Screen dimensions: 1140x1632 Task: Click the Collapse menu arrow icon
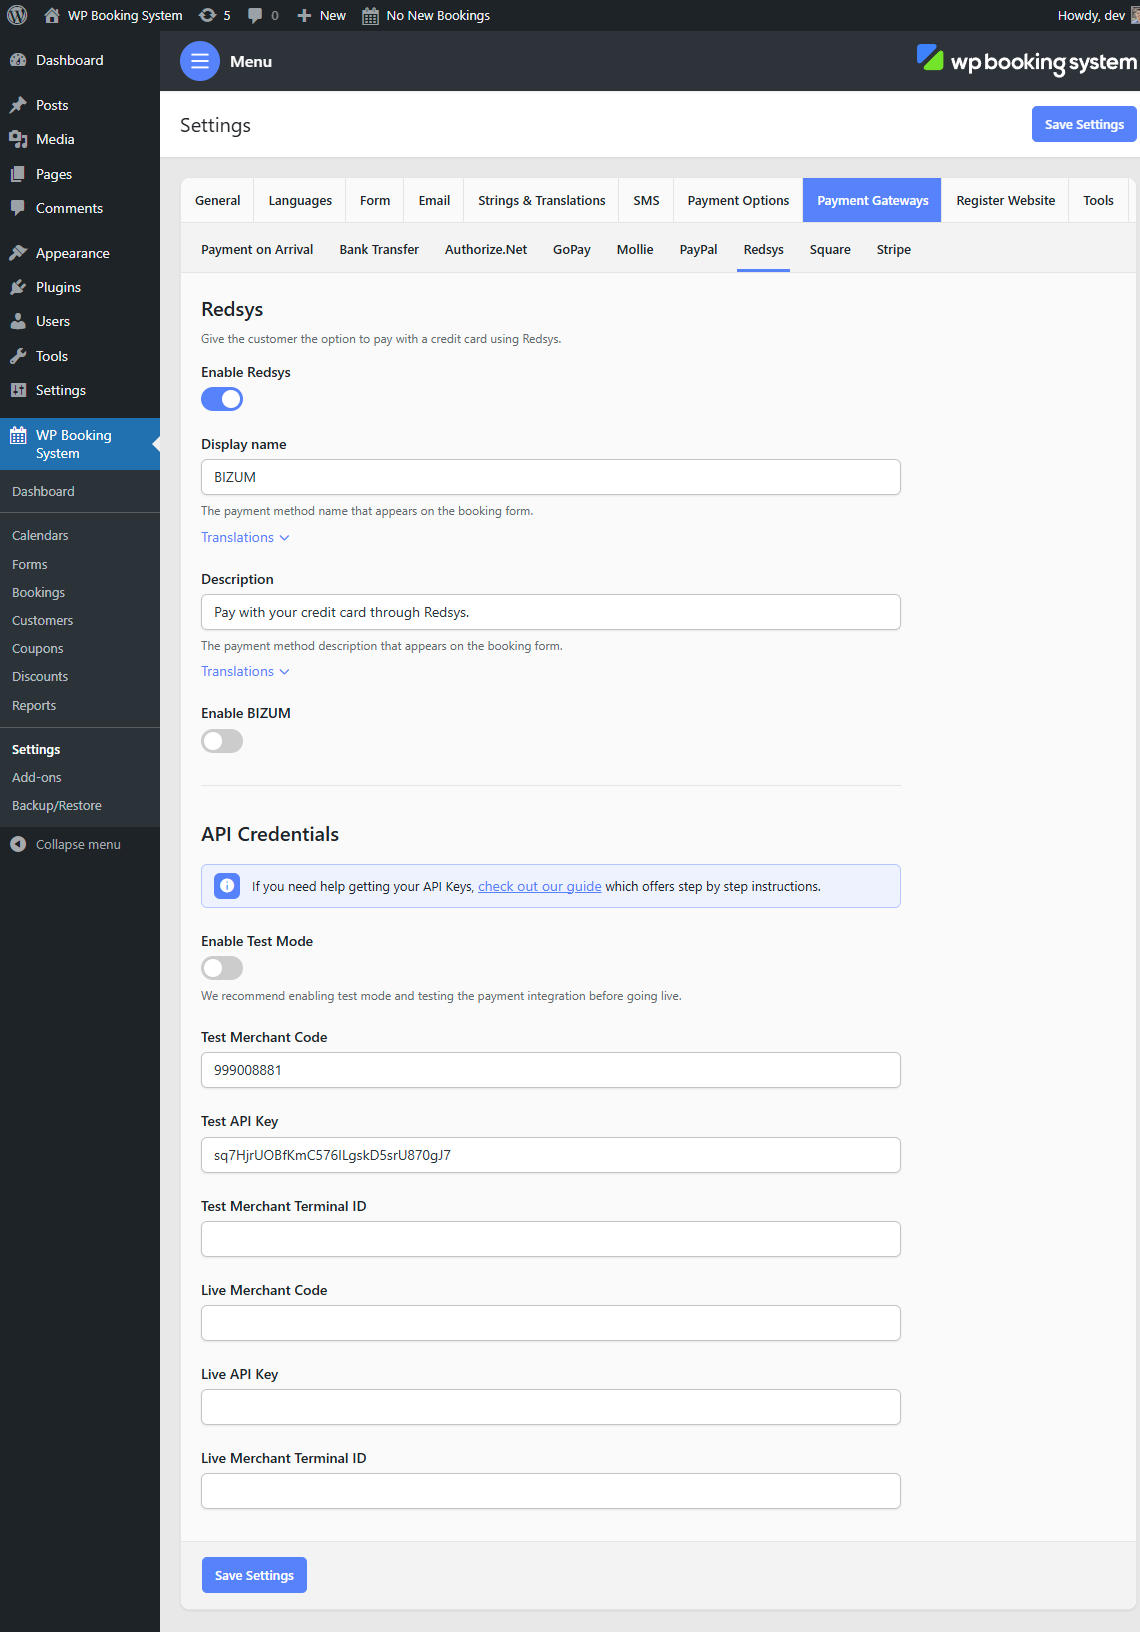(18, 844)
